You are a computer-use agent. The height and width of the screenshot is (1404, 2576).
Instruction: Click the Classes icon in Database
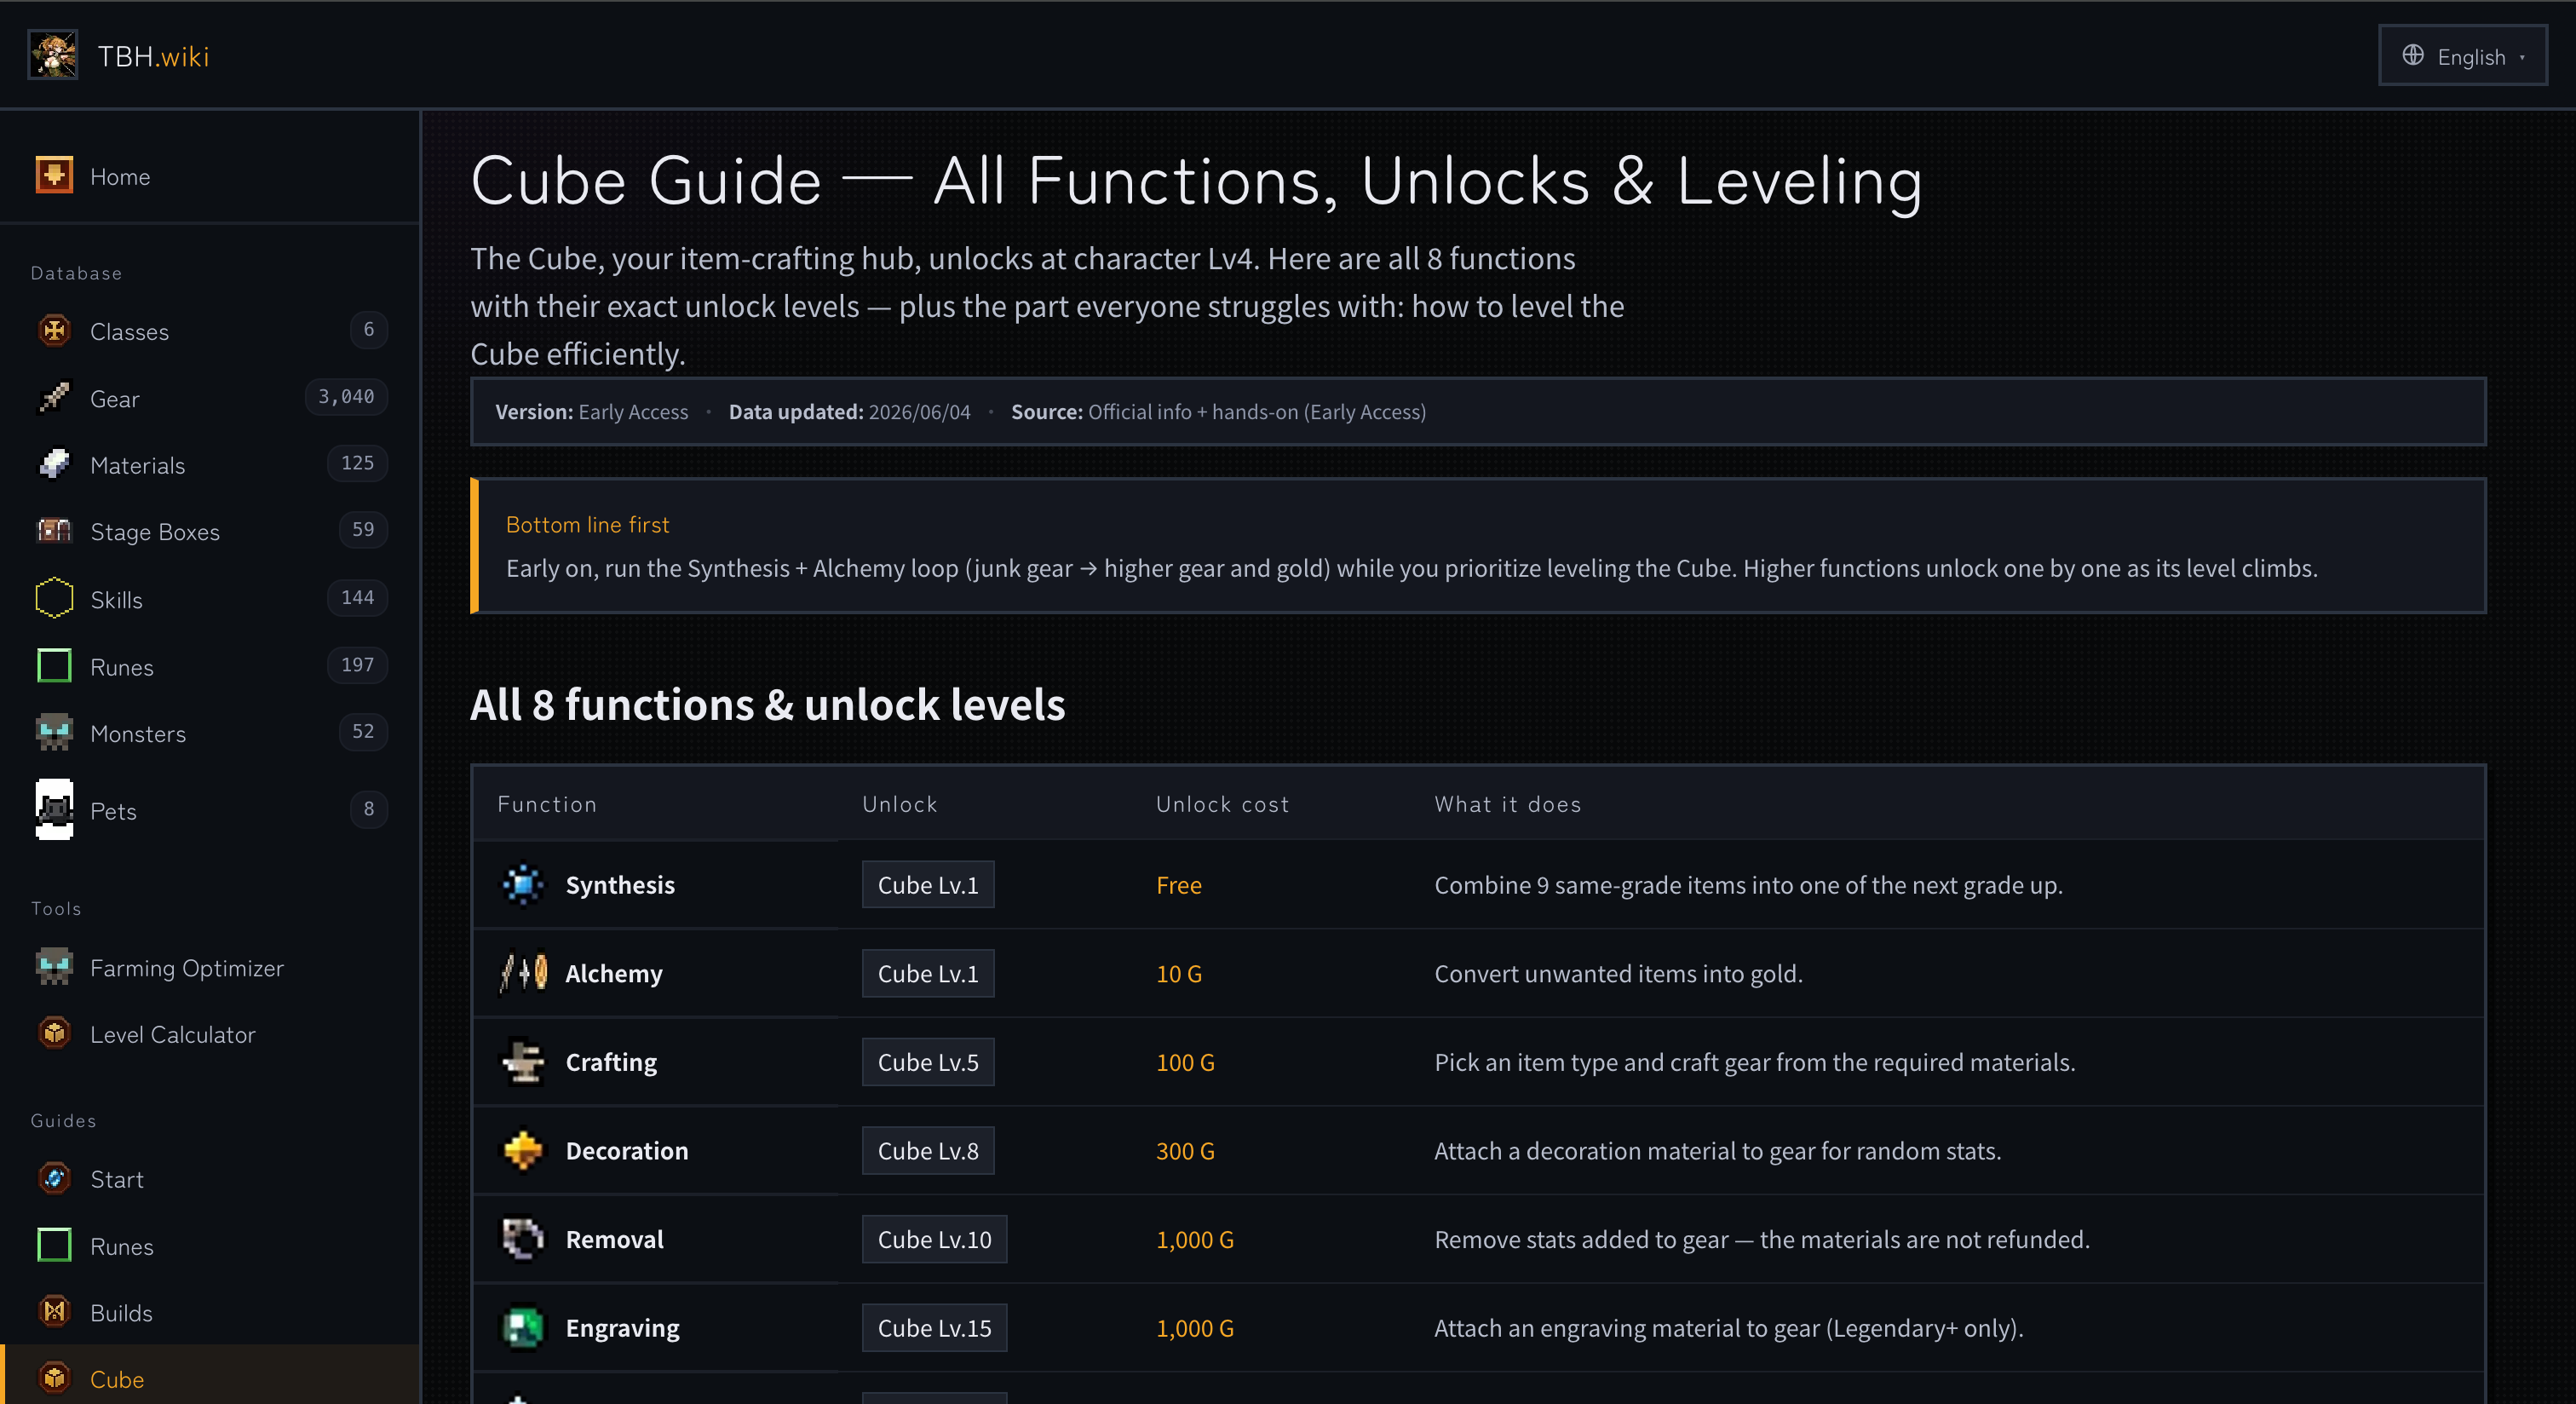(54, 330)
